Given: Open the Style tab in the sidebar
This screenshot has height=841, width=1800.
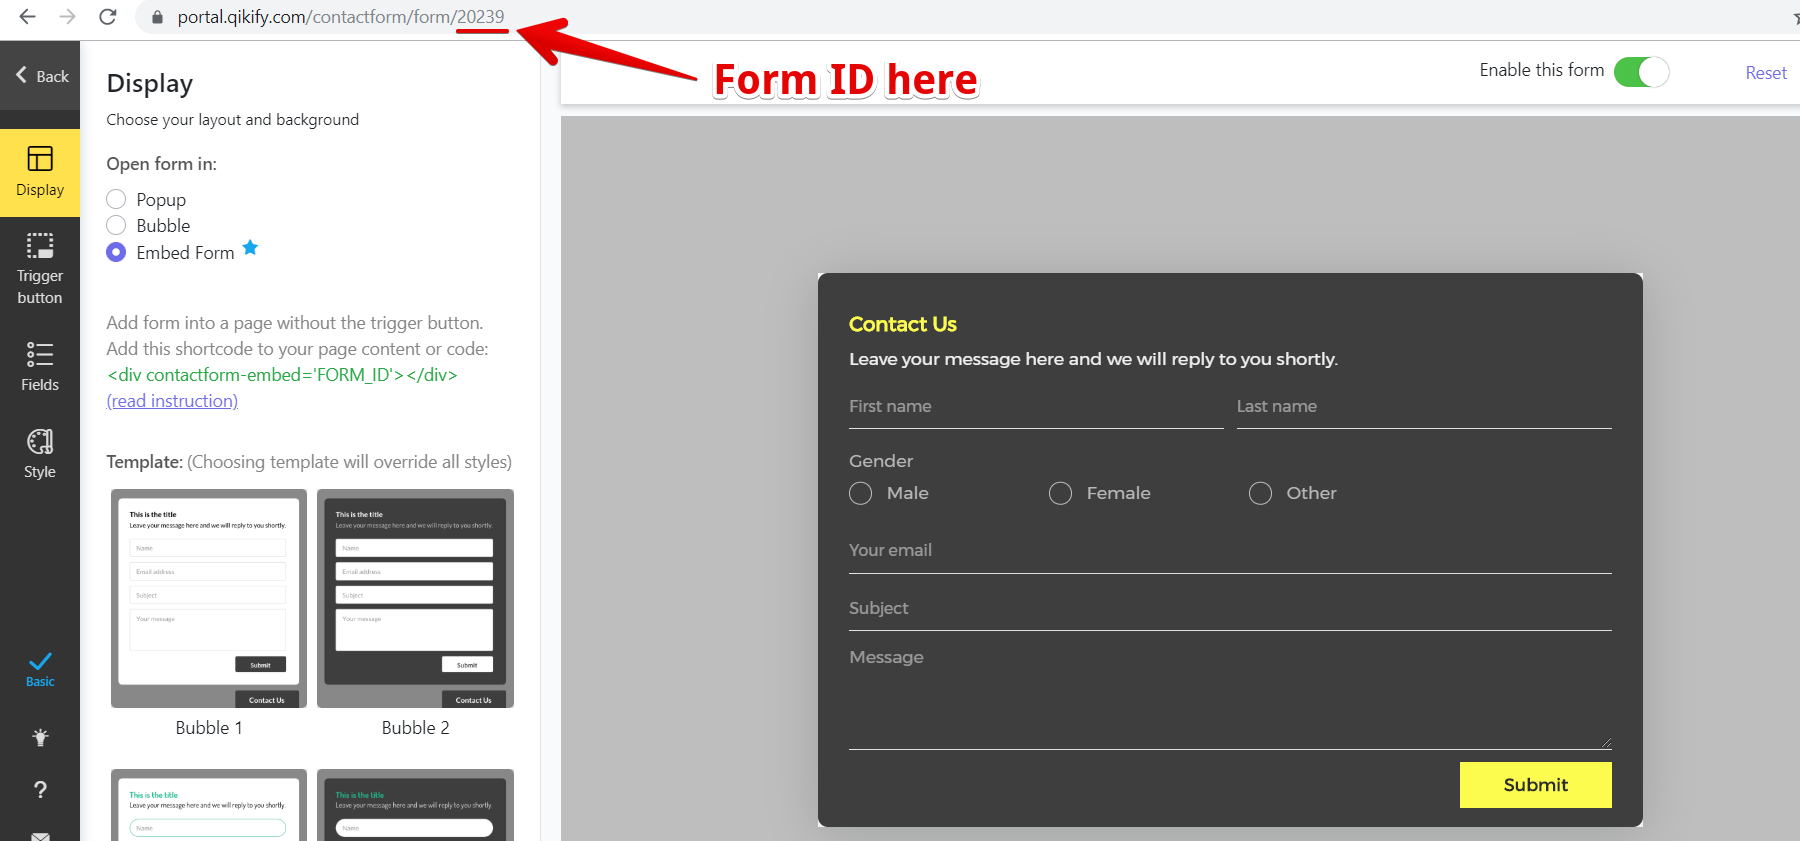Looking at the screenshot, I should pos(40,454).
